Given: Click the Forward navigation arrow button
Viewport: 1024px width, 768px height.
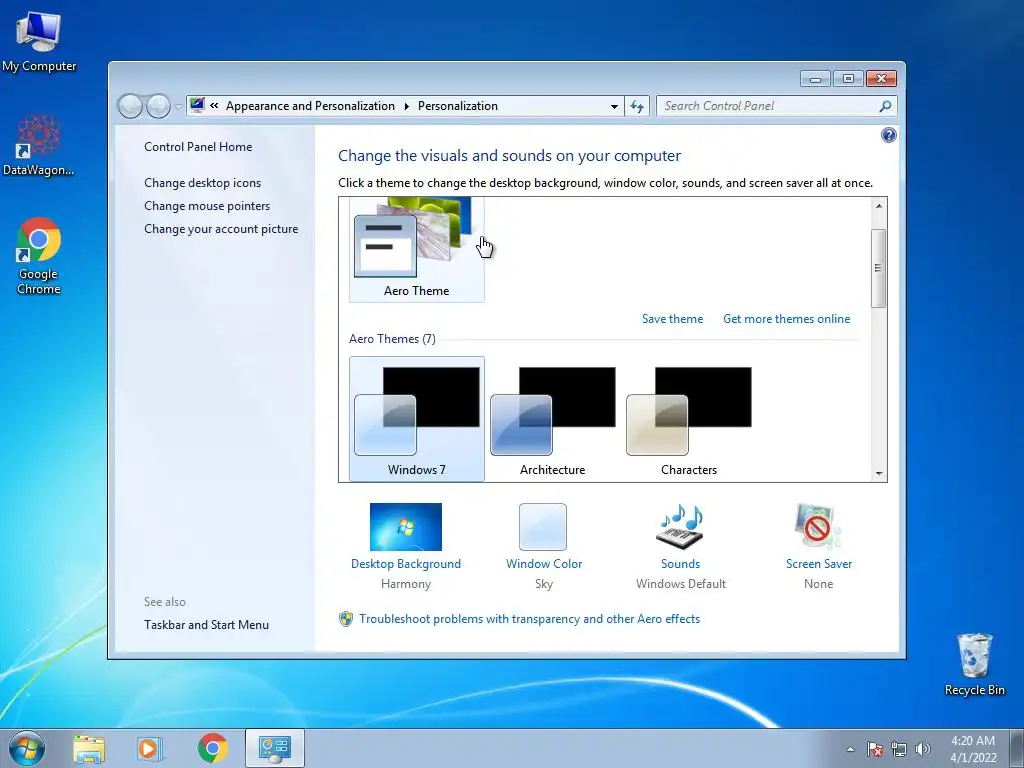Looking at the screenshot, I should [157, 106].
